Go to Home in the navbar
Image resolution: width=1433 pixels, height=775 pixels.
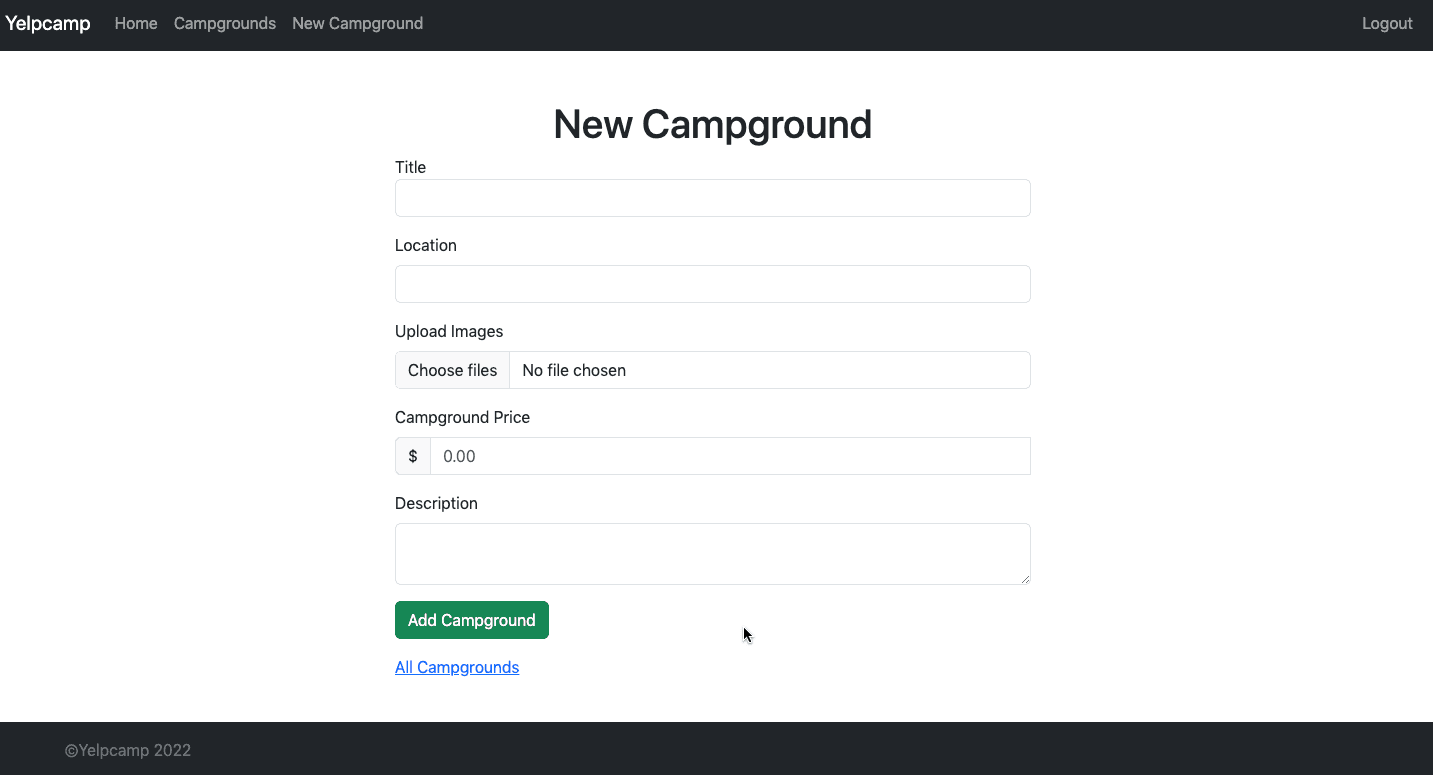(x=136, y=23)
